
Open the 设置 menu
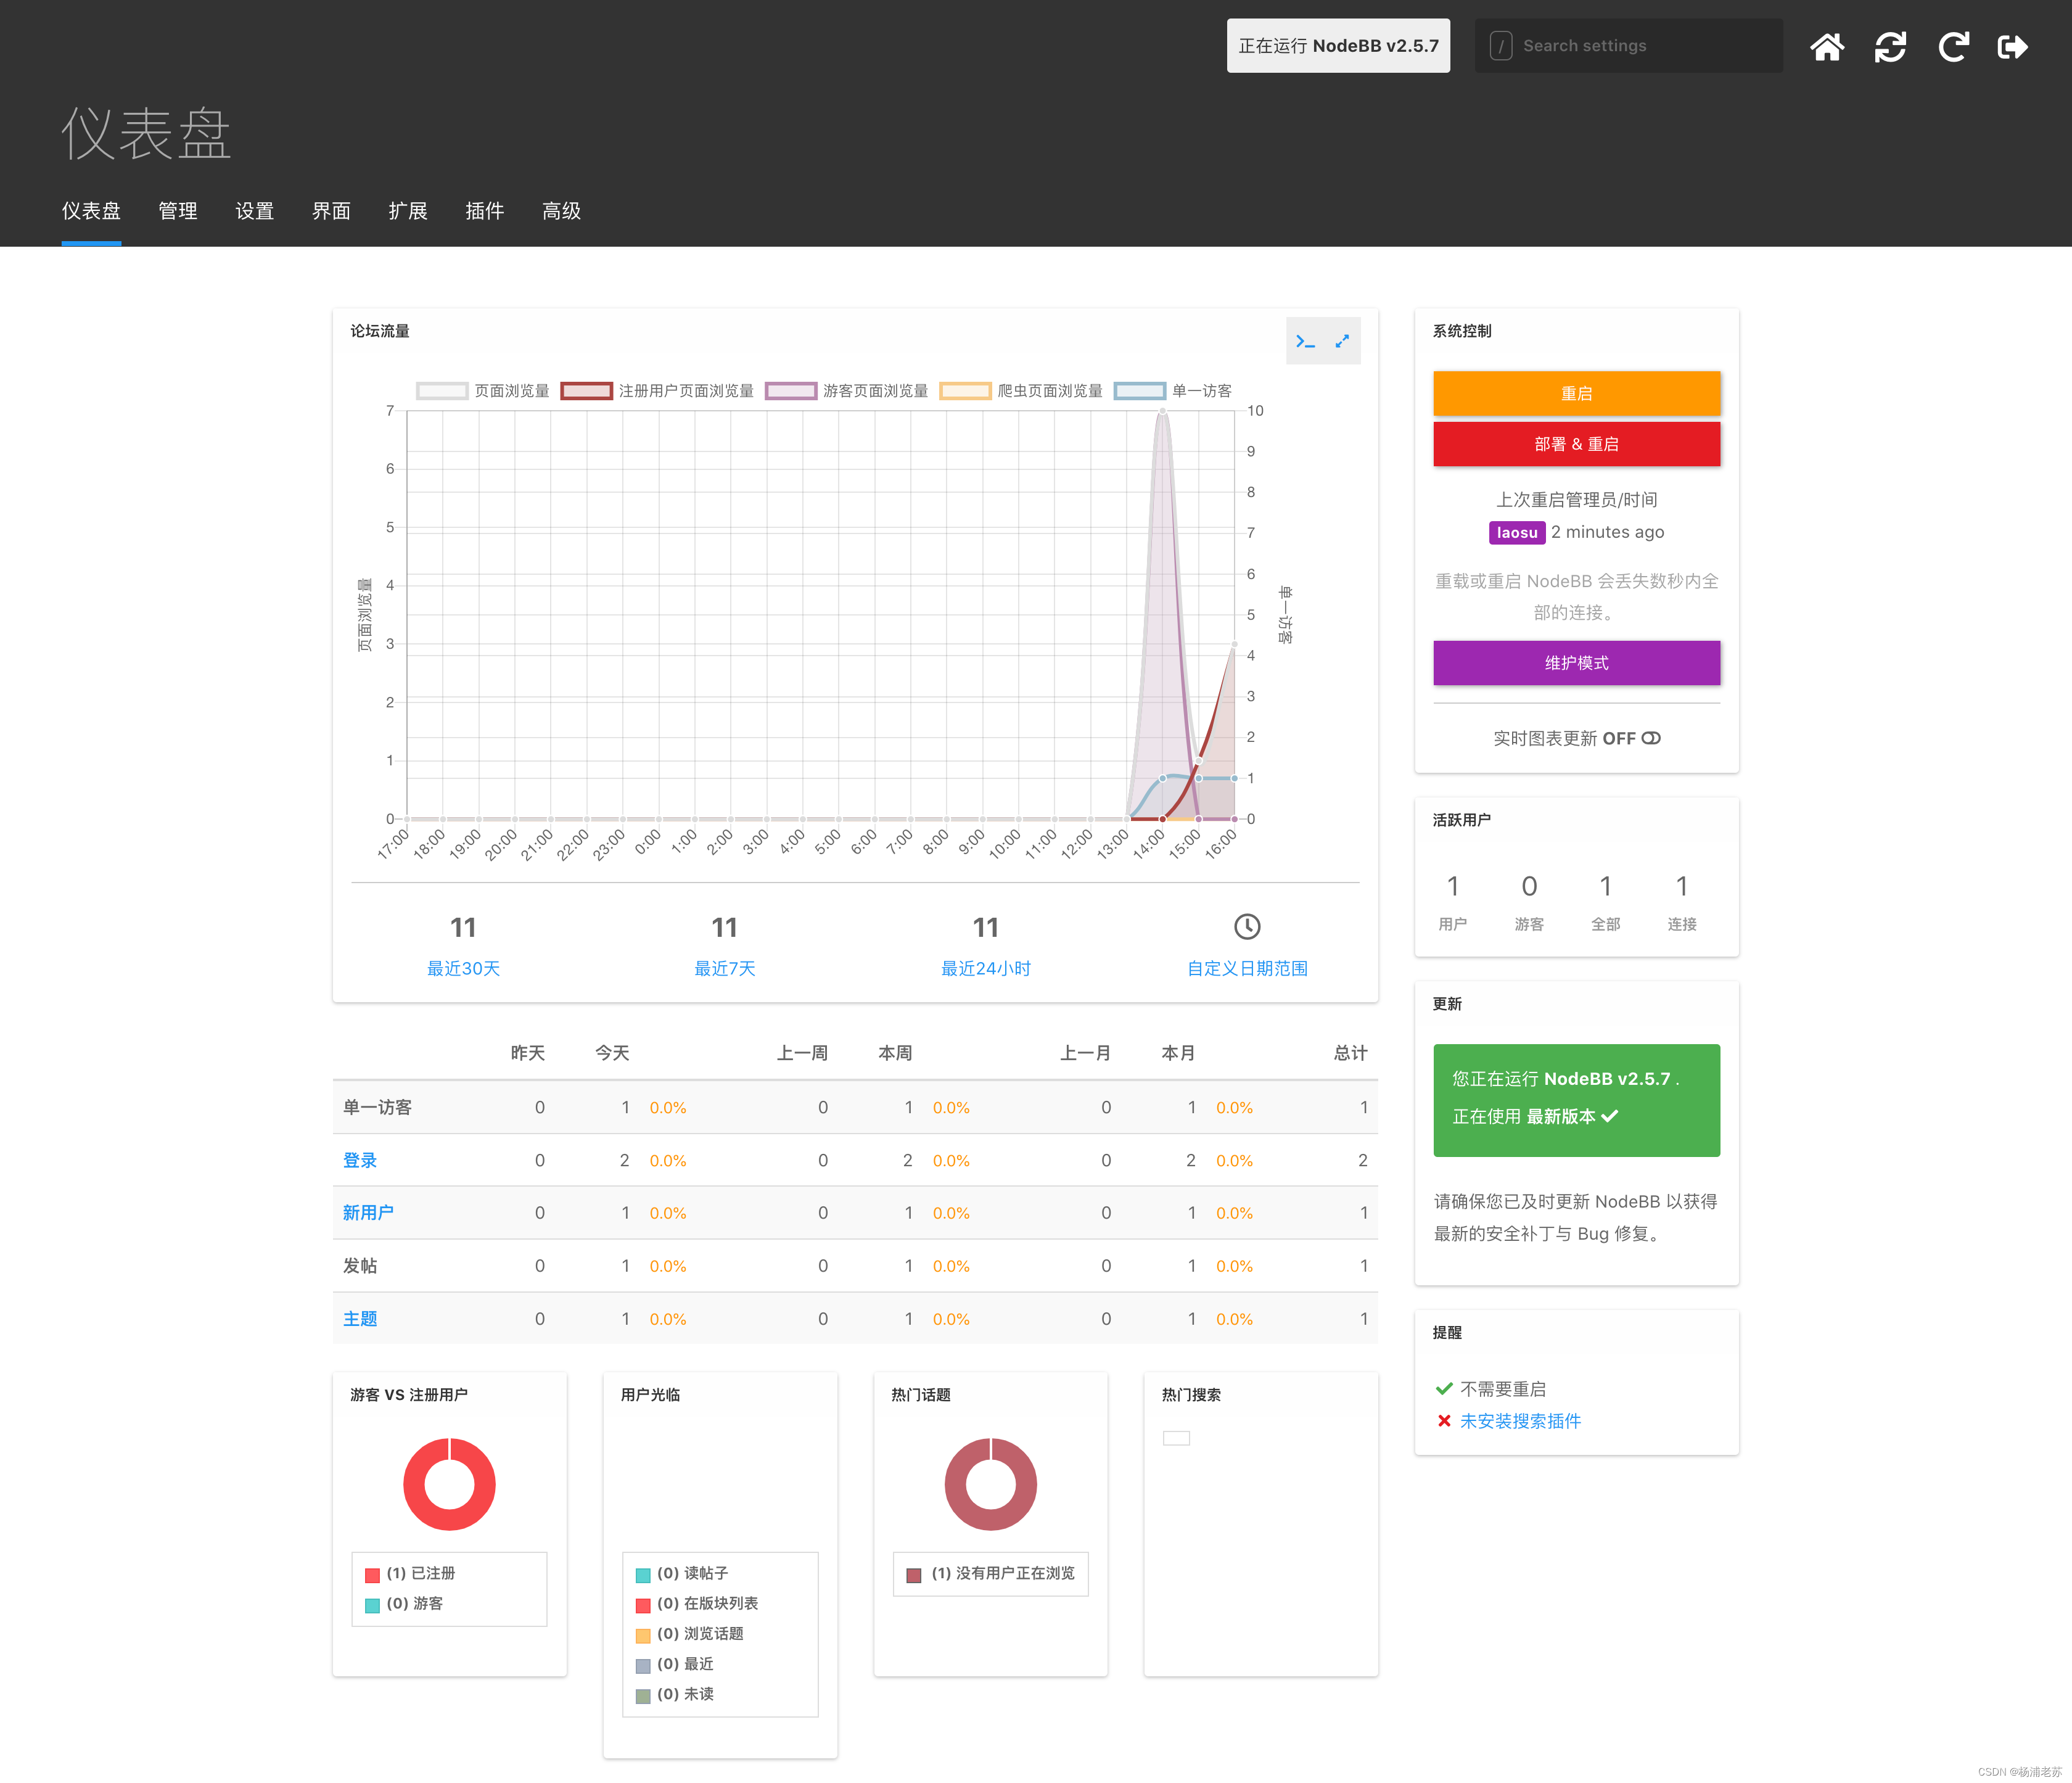[x=254, y=211]
